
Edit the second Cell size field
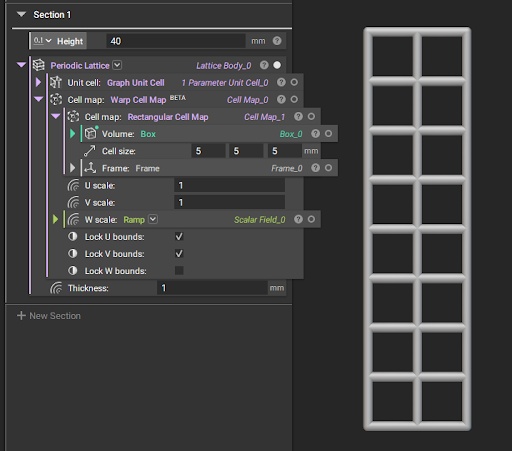(246, 151)
